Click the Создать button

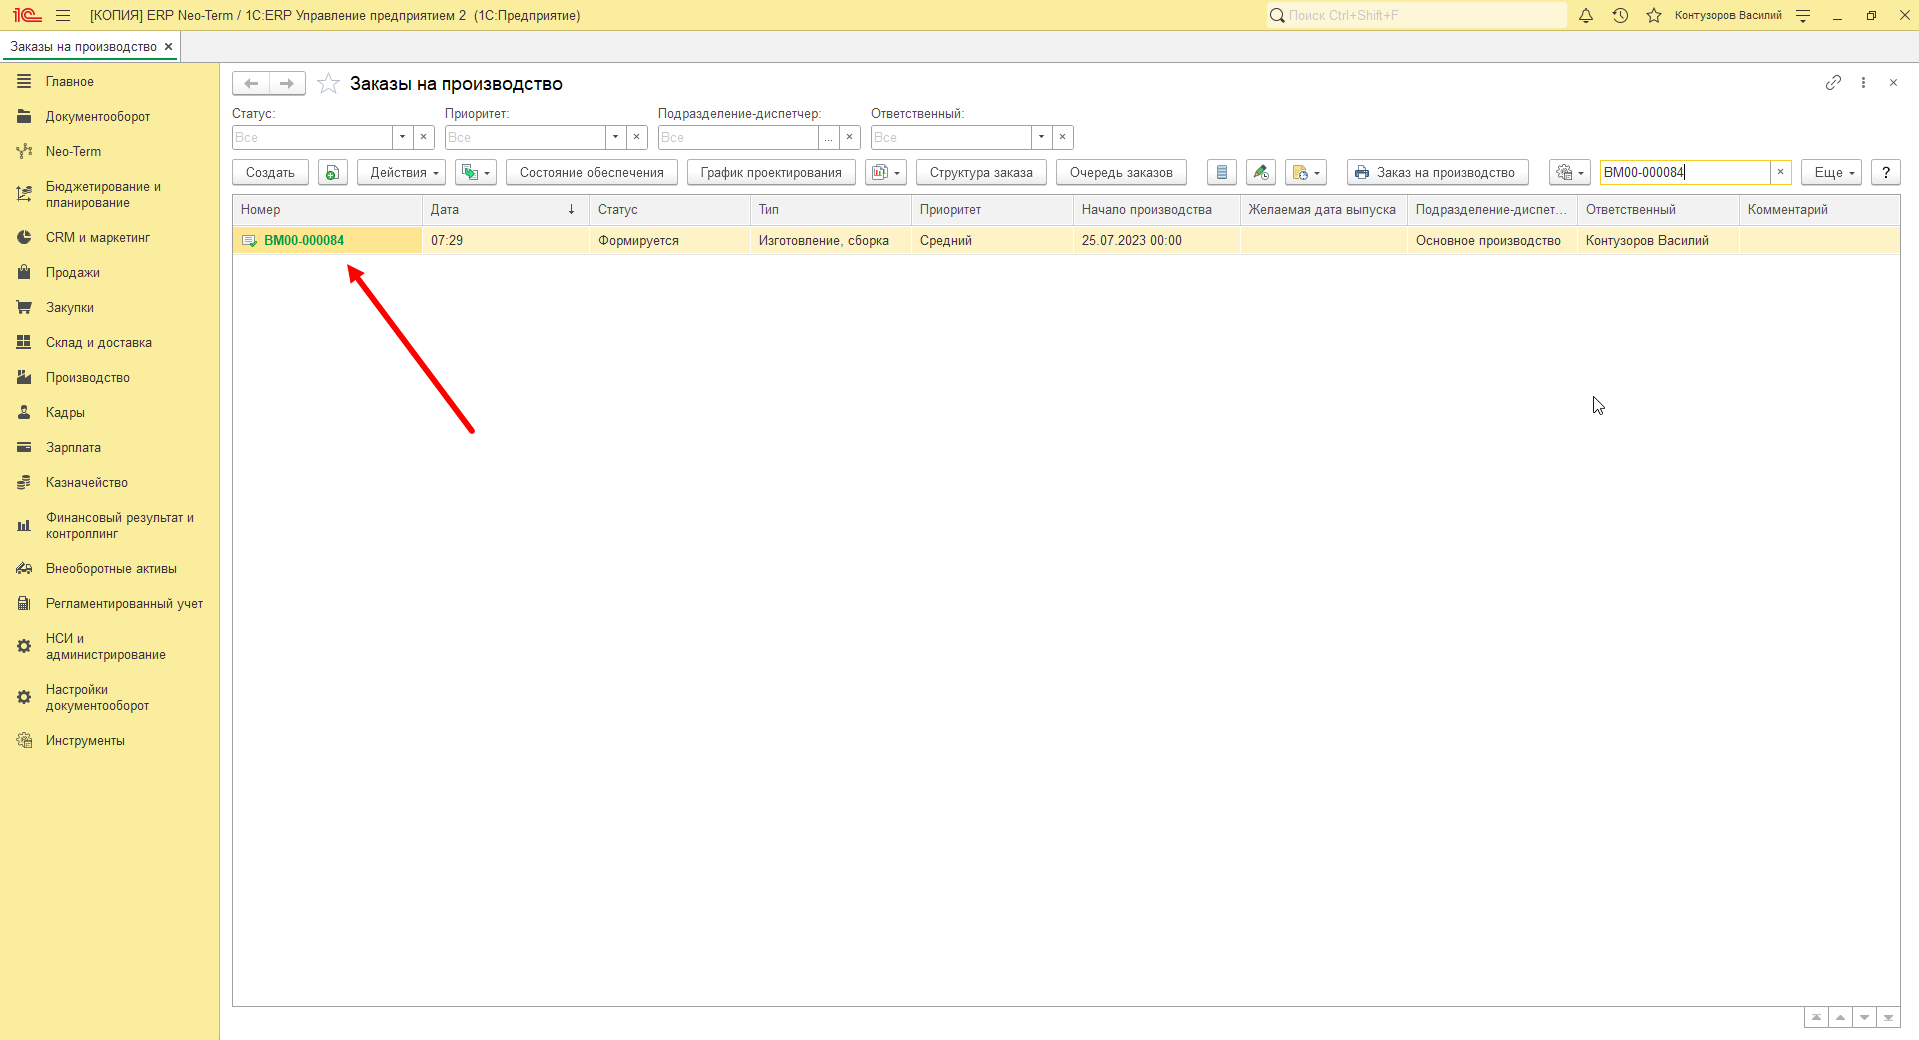click(270, 172)
